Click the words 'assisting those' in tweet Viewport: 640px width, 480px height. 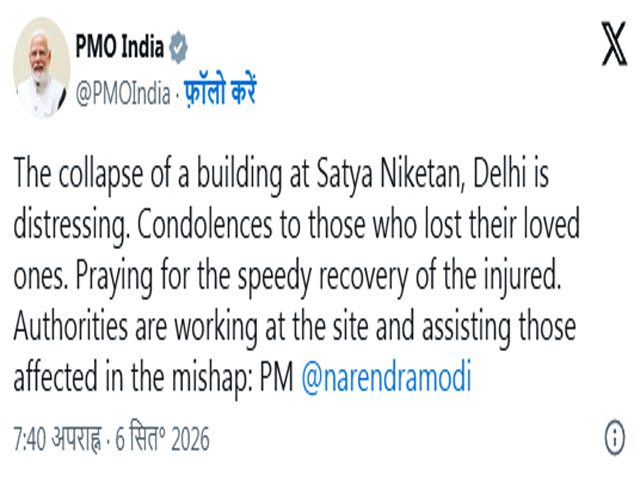499,328
